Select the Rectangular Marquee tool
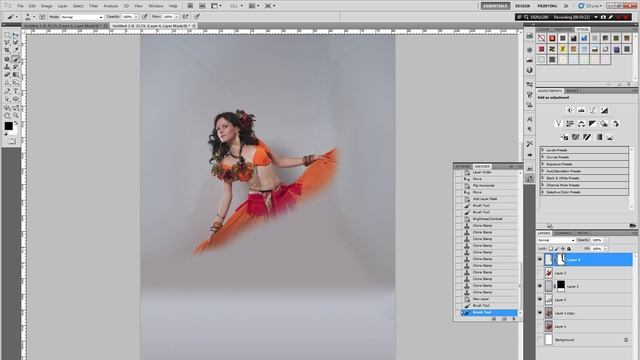This screenshot has width=640, height=360. point(7,35)
